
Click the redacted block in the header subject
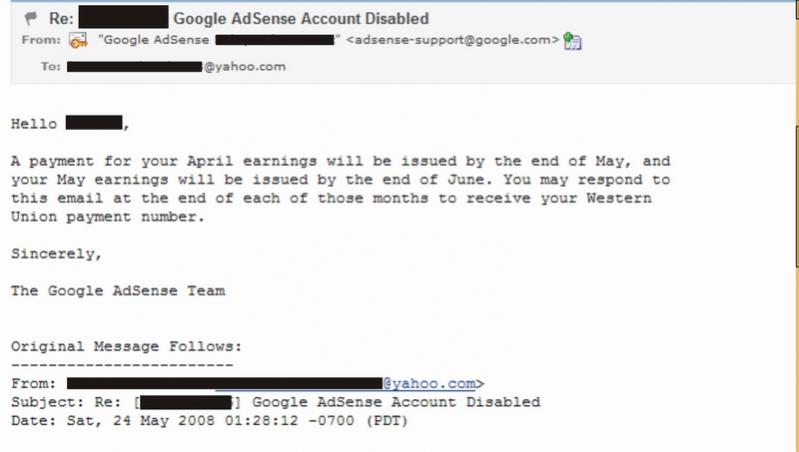click(x=123, y=17)
